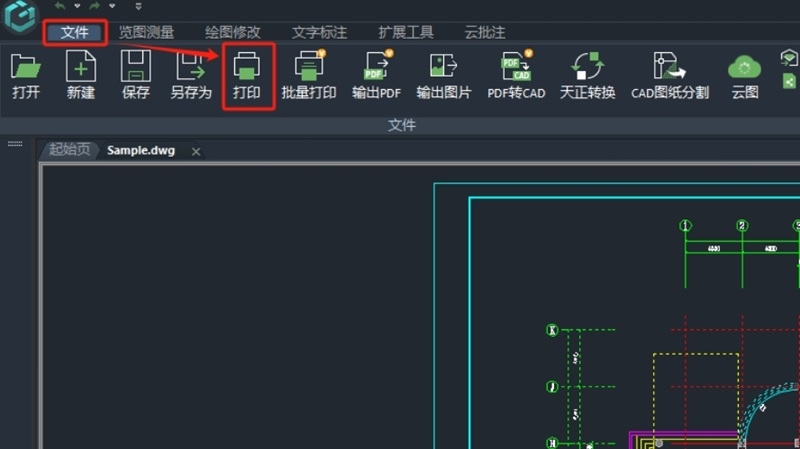Image resolution: width=800 pixels, height=449 pixels.
Task: Click the green share icon
Action: point(789,81)
